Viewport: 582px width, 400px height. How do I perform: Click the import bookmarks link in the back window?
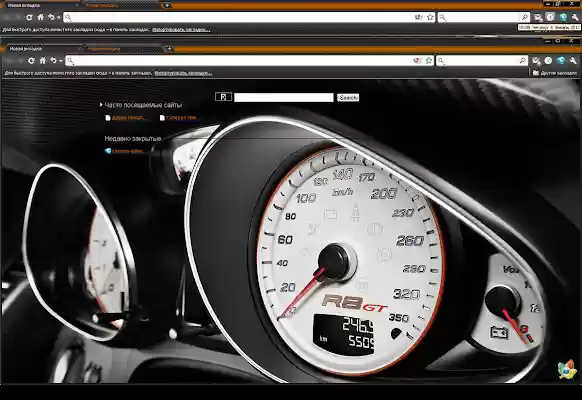(x=181, y=30)
